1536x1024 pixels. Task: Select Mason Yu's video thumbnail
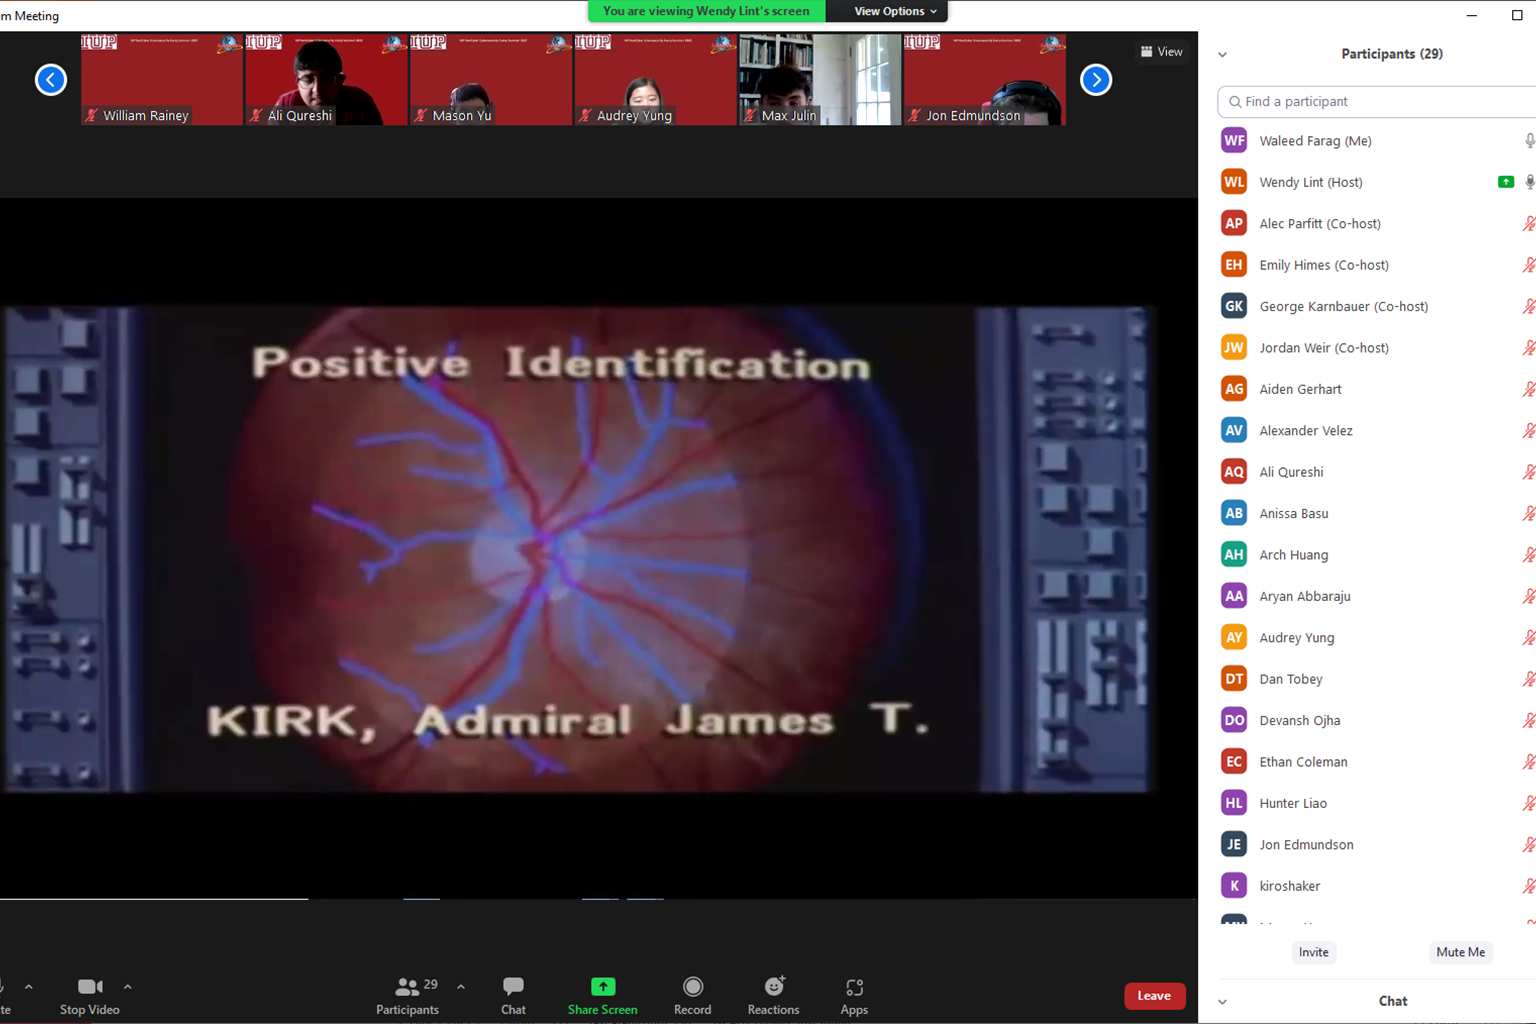tap(491, 80)
